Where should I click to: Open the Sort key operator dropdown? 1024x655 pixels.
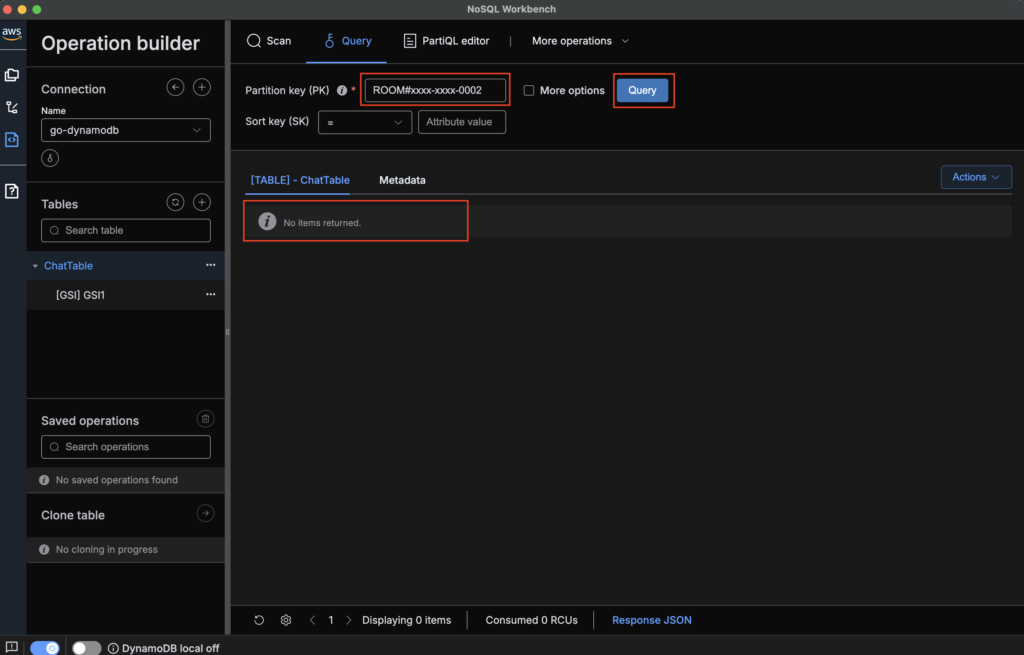pyautogui.click(x=365, y=122)
